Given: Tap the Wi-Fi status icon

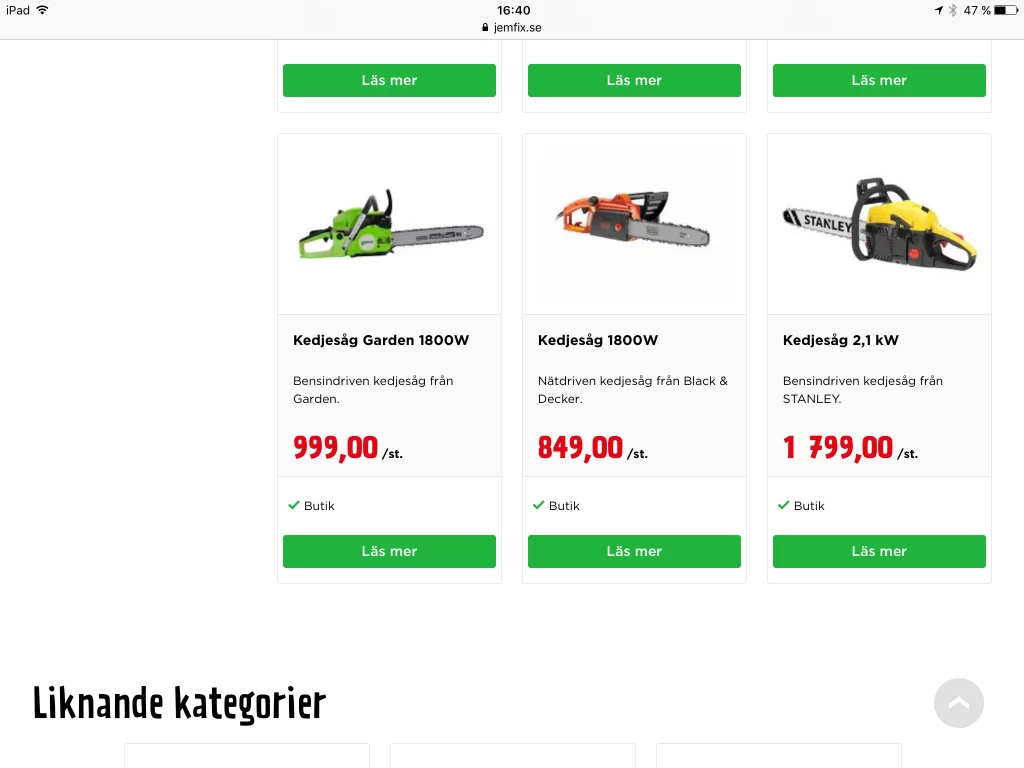Looking at the screenshot, I should 42,10.
